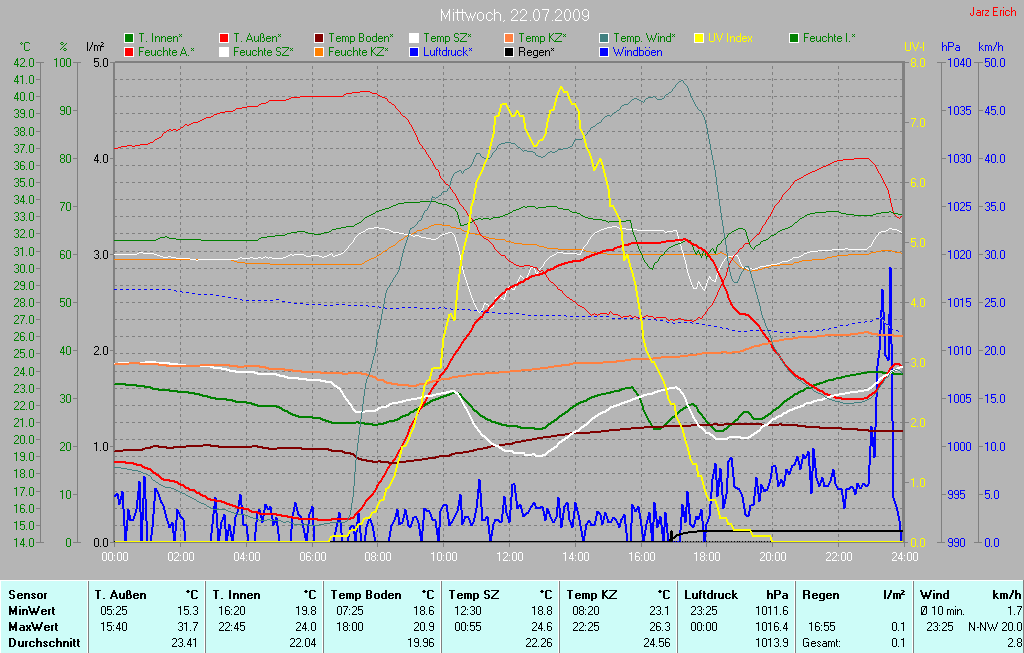Select the yellow UV Index legend square
The image size is (1024, 653).
(699, 38)
